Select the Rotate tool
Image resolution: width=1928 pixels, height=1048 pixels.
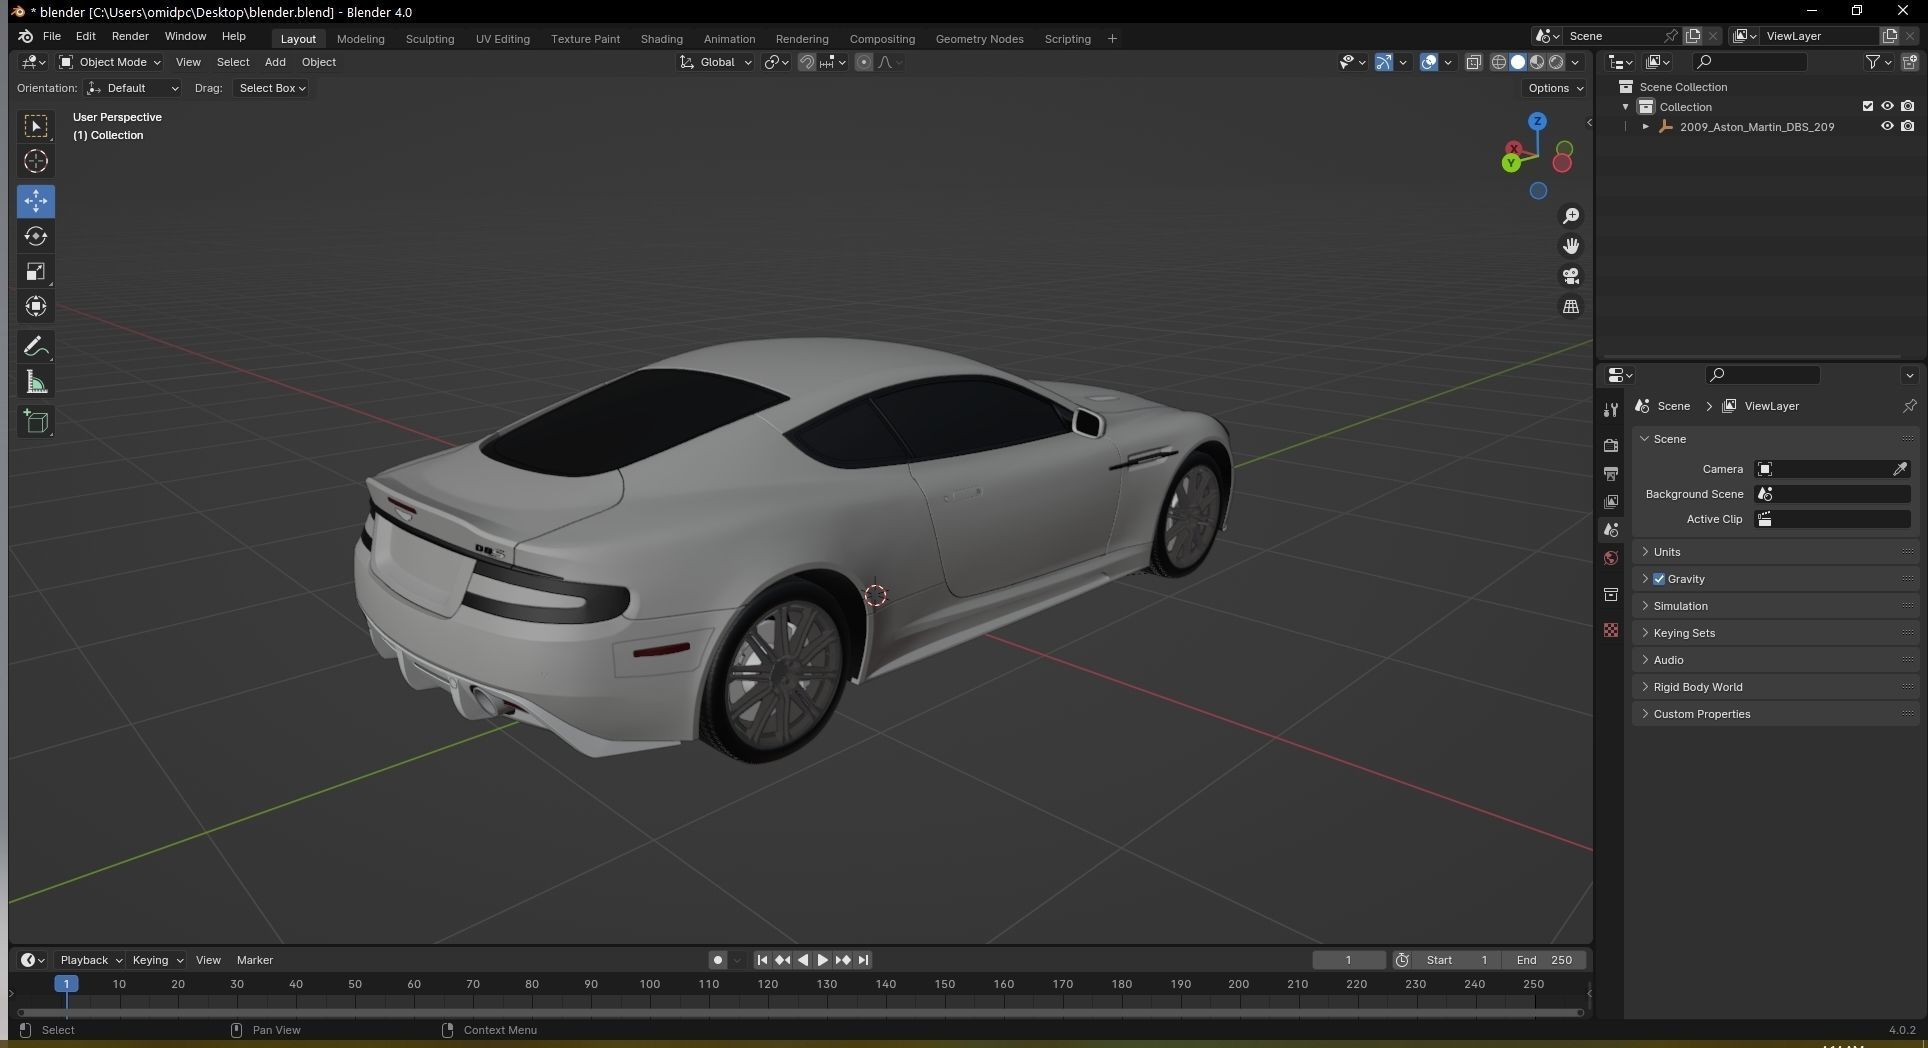pos(36,236)
